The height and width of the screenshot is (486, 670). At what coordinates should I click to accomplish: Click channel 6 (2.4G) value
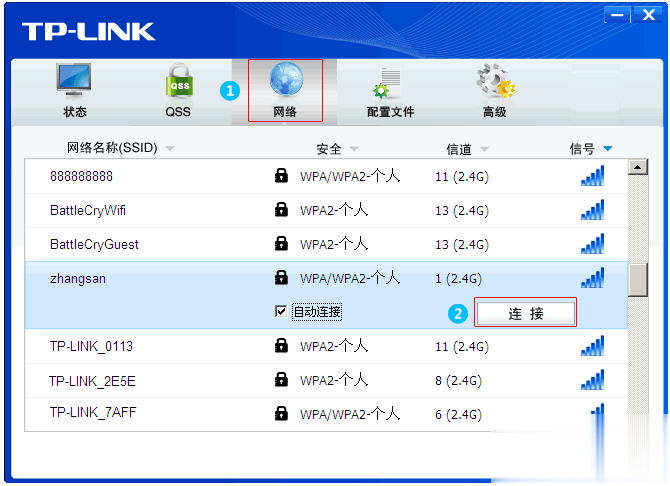coord(458,414)
